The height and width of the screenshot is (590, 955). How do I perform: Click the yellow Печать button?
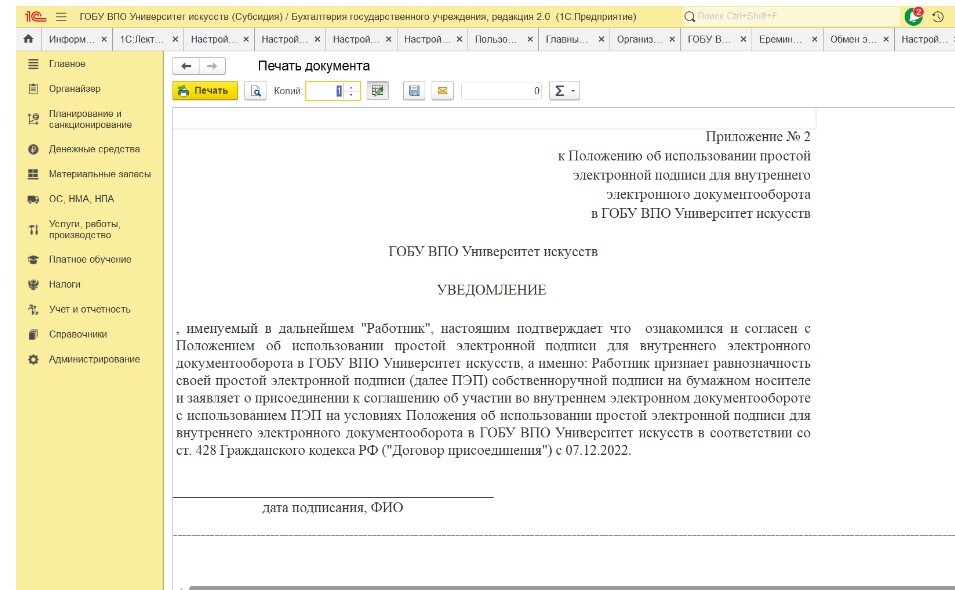[x=205, y=91]
